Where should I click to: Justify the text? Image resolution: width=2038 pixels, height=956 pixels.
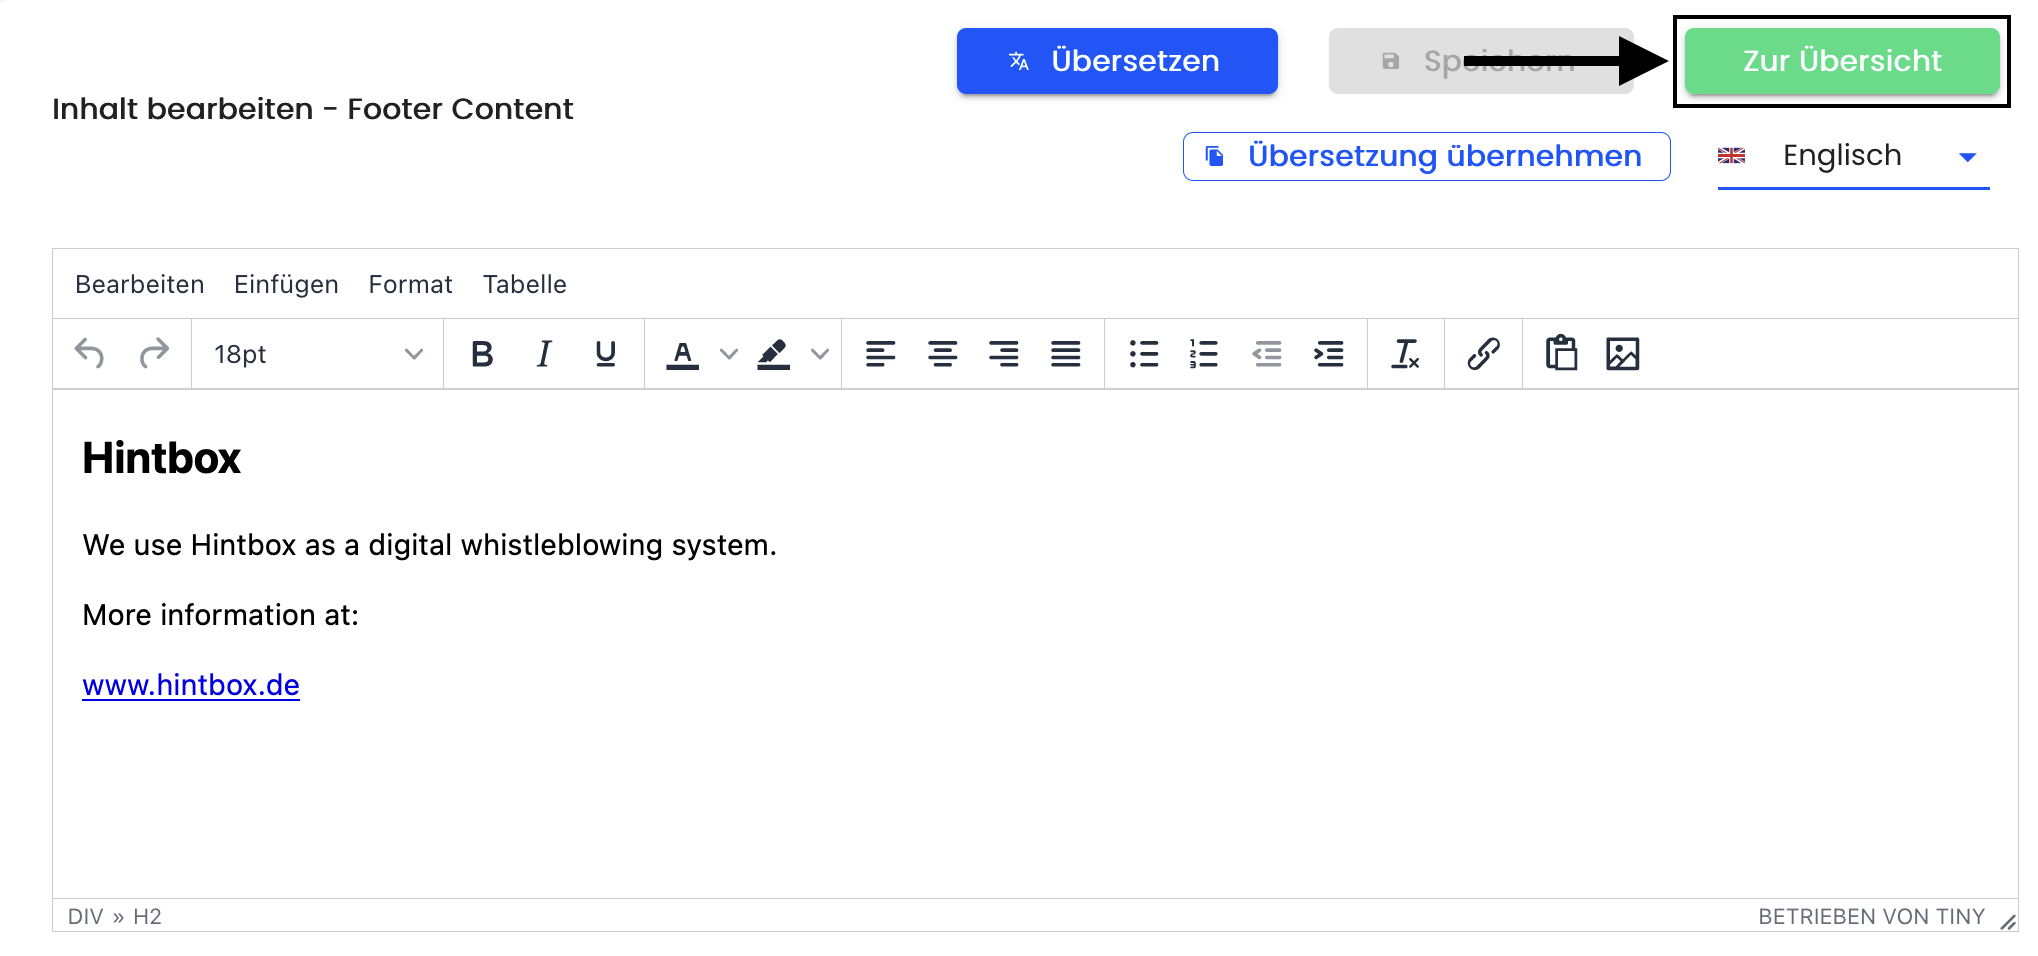(x=1066, y=354)
